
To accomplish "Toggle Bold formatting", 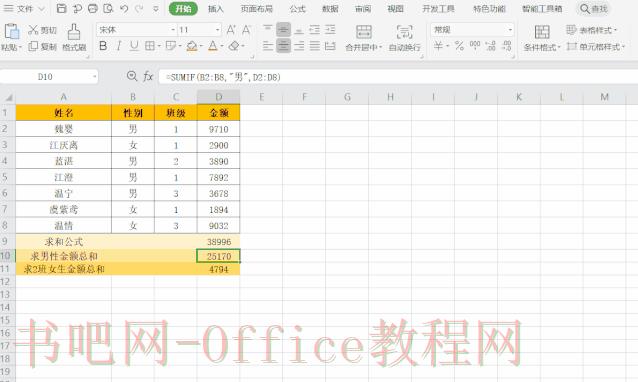I will pos(103,46).
